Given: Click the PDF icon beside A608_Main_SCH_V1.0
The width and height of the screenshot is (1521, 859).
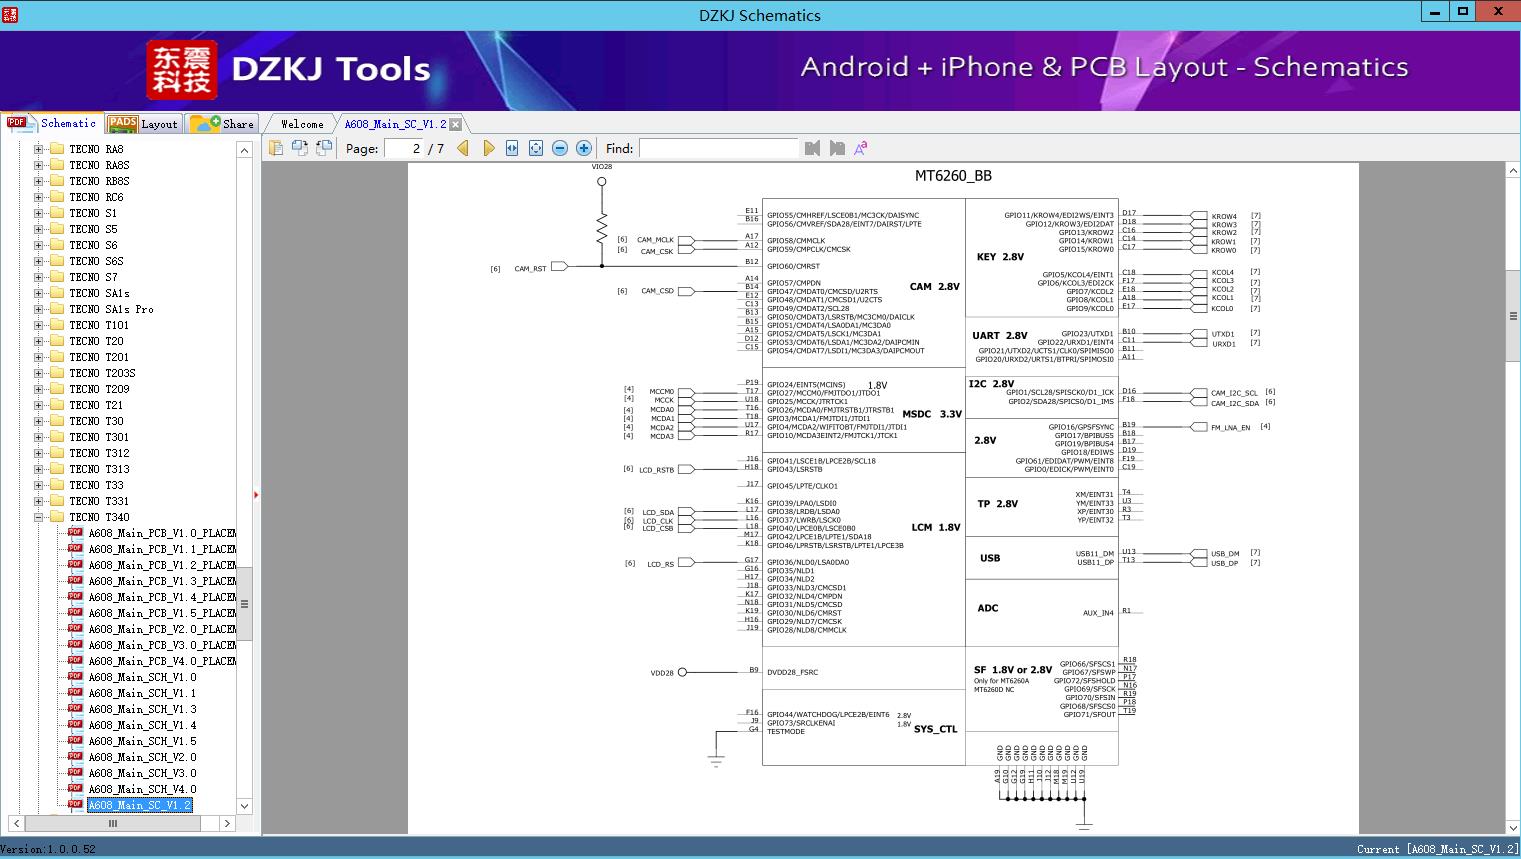Looking at the screenshot, I should click(75, 677).
